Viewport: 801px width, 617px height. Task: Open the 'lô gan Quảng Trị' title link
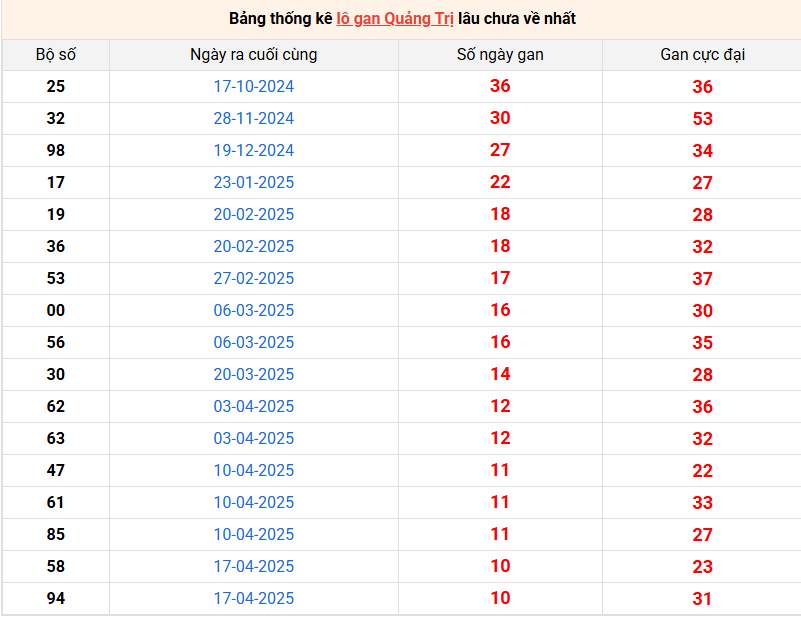(x=395, y=19)
